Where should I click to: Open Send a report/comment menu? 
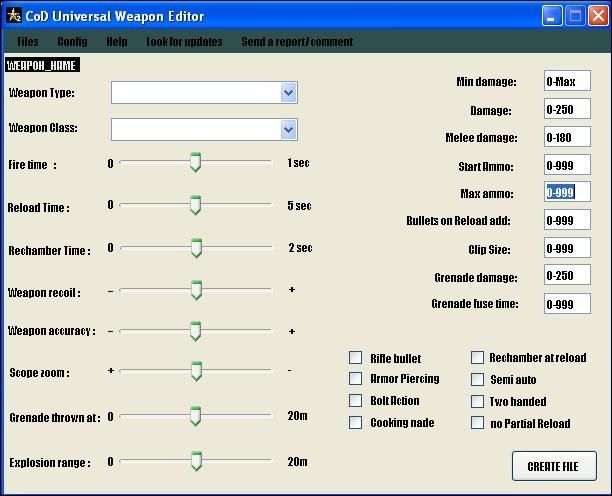(x=297, y=42)
